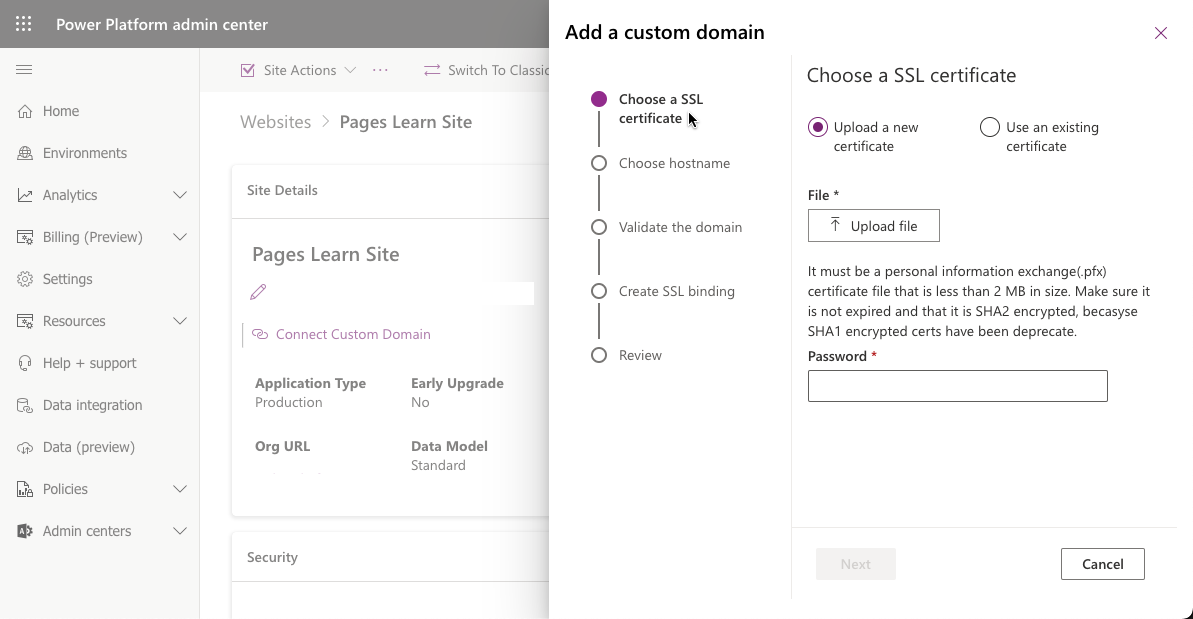
Task: Select Upload a new certificate option
Action: 818,127
